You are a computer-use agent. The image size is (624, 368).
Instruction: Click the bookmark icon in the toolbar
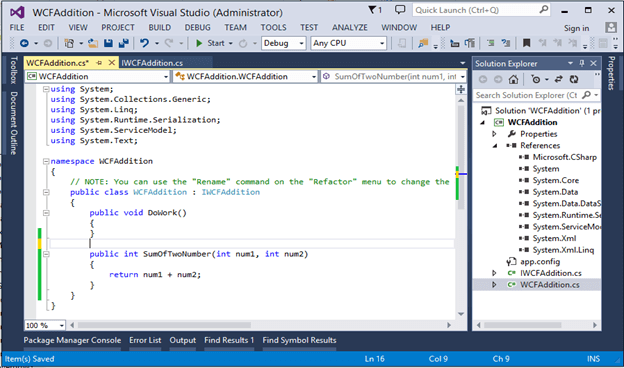(526, 43)
